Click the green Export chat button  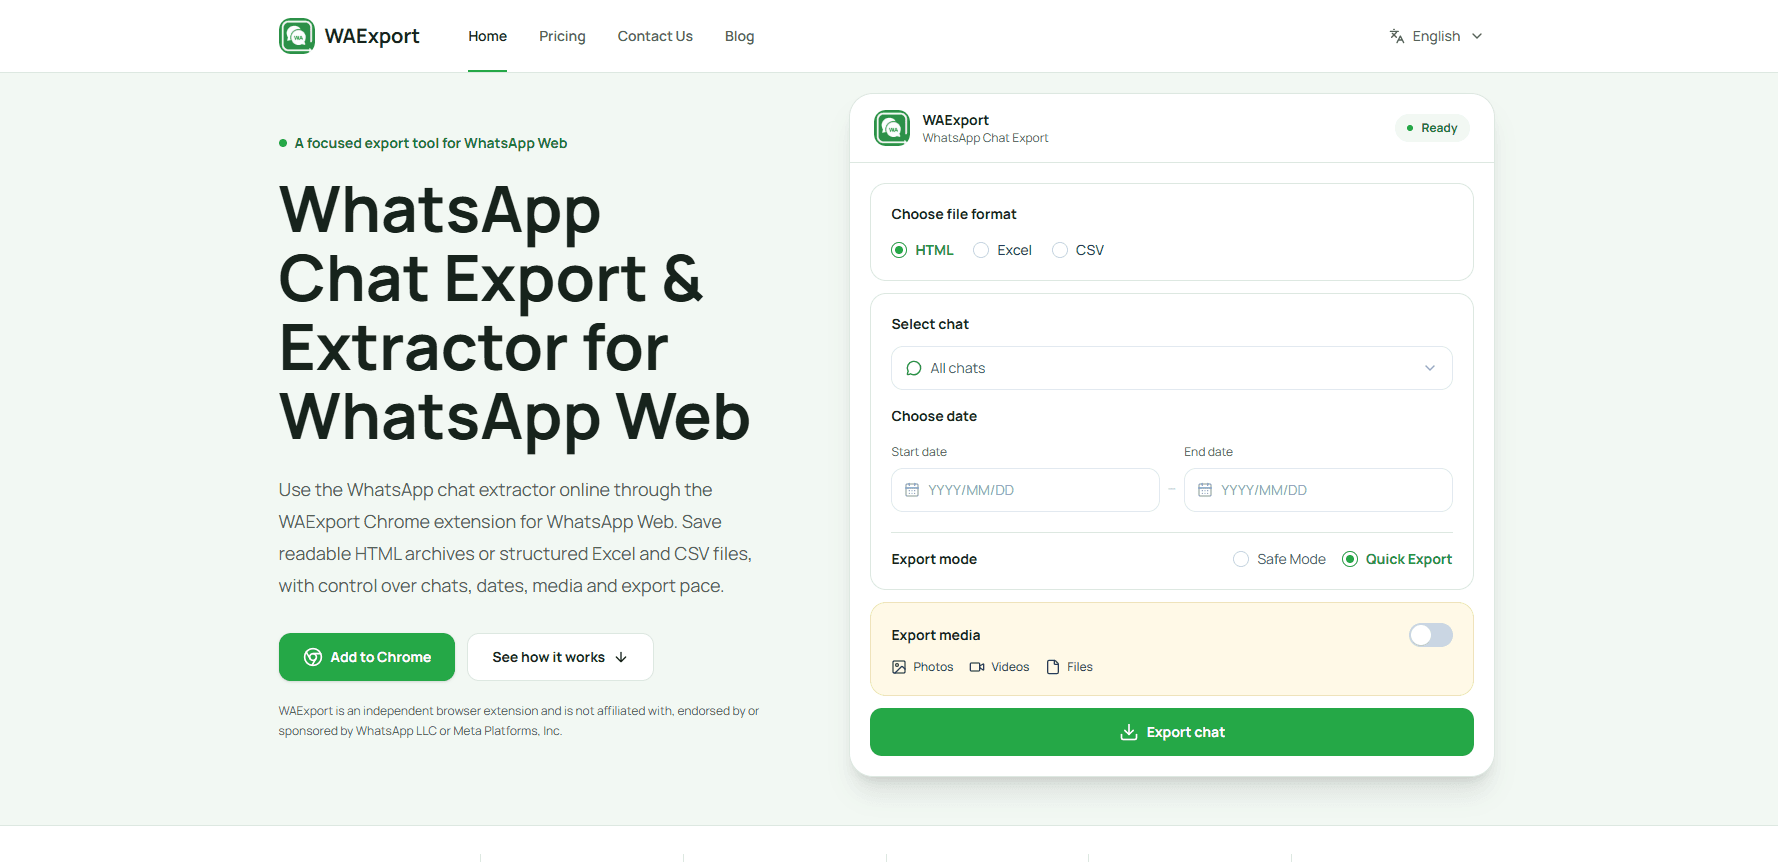click(1172, 732)
